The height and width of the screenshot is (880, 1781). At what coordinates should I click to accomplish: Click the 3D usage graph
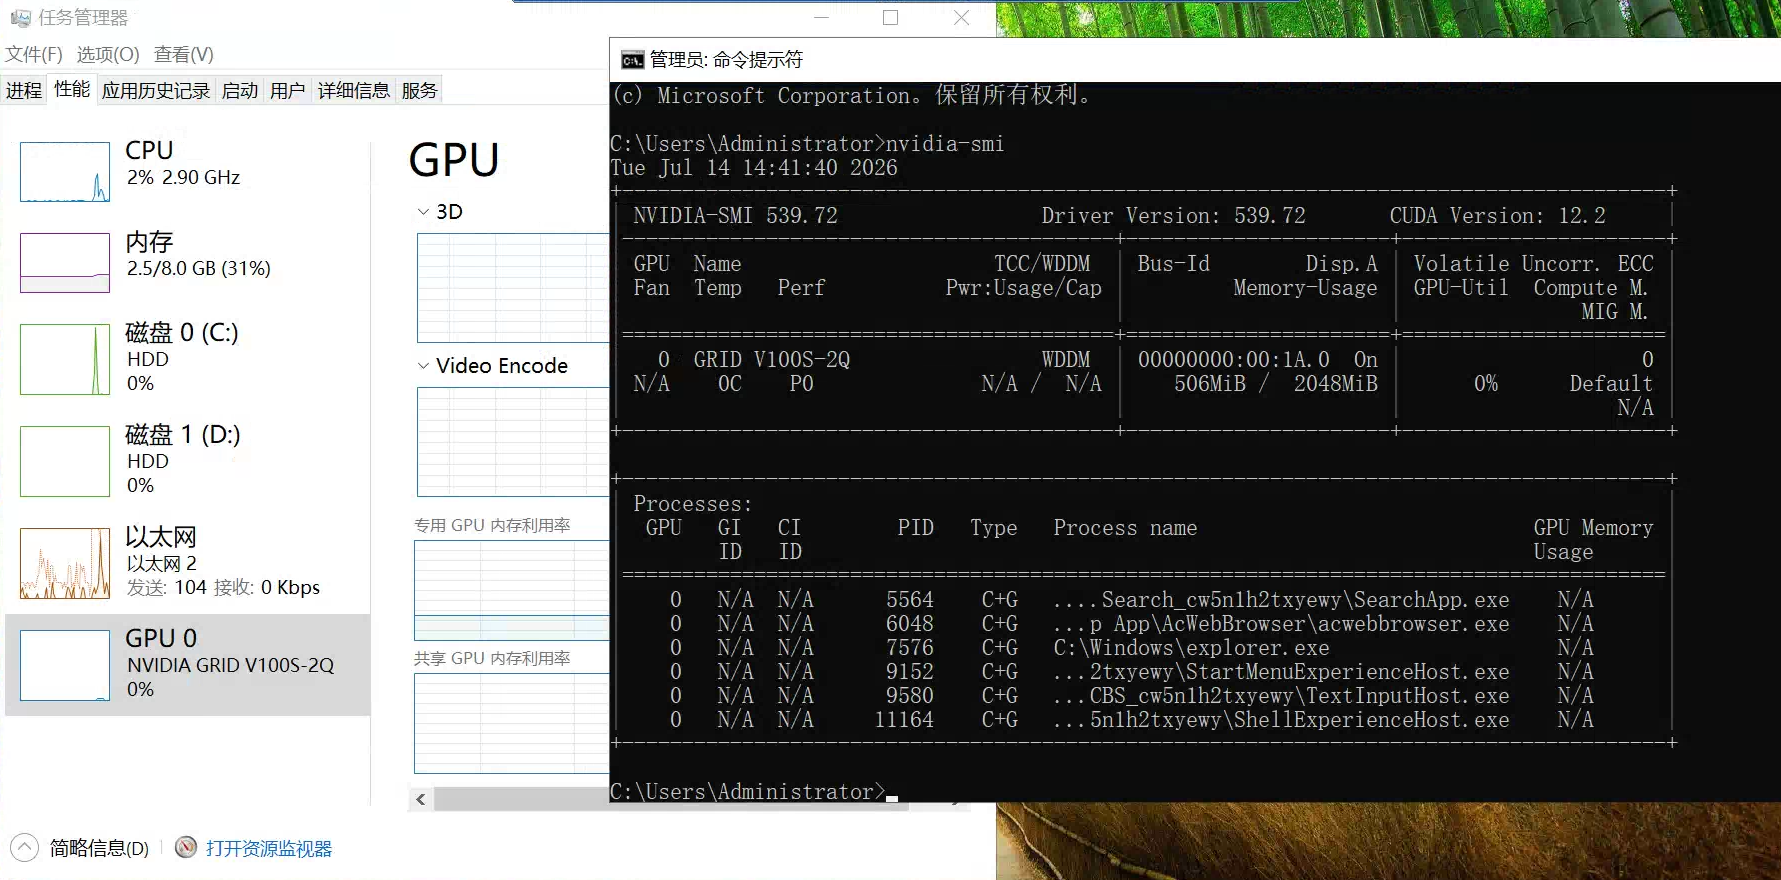513,288
